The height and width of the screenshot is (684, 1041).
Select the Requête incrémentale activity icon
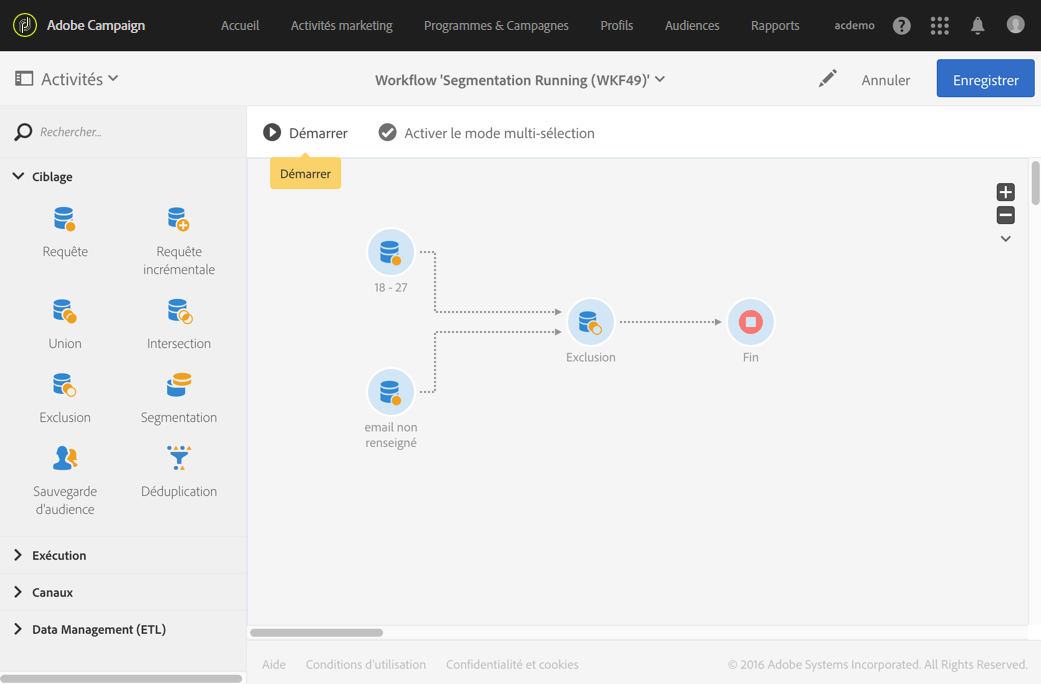click(179, 218)
